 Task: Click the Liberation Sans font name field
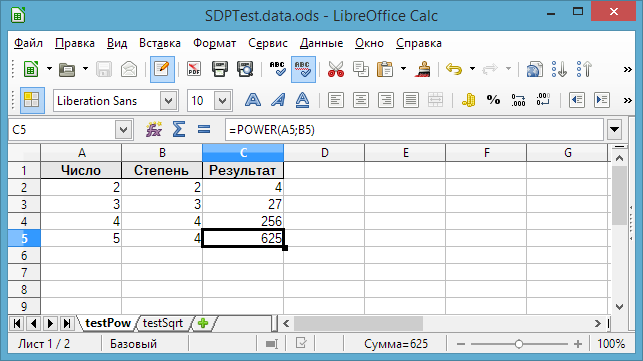107,101
